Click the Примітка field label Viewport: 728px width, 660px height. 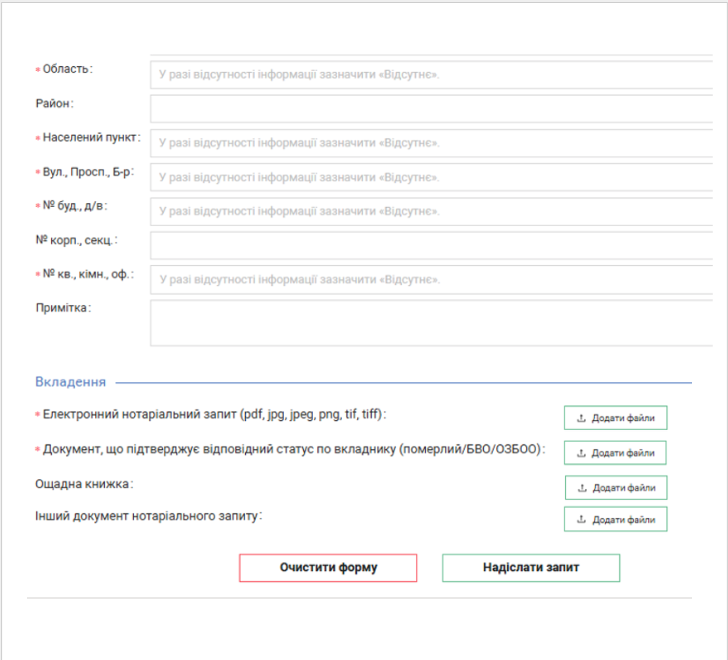[62, 308]
